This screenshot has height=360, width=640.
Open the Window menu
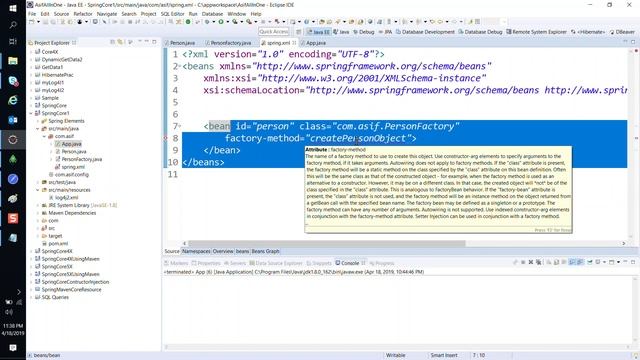click(x=236, y=14)
